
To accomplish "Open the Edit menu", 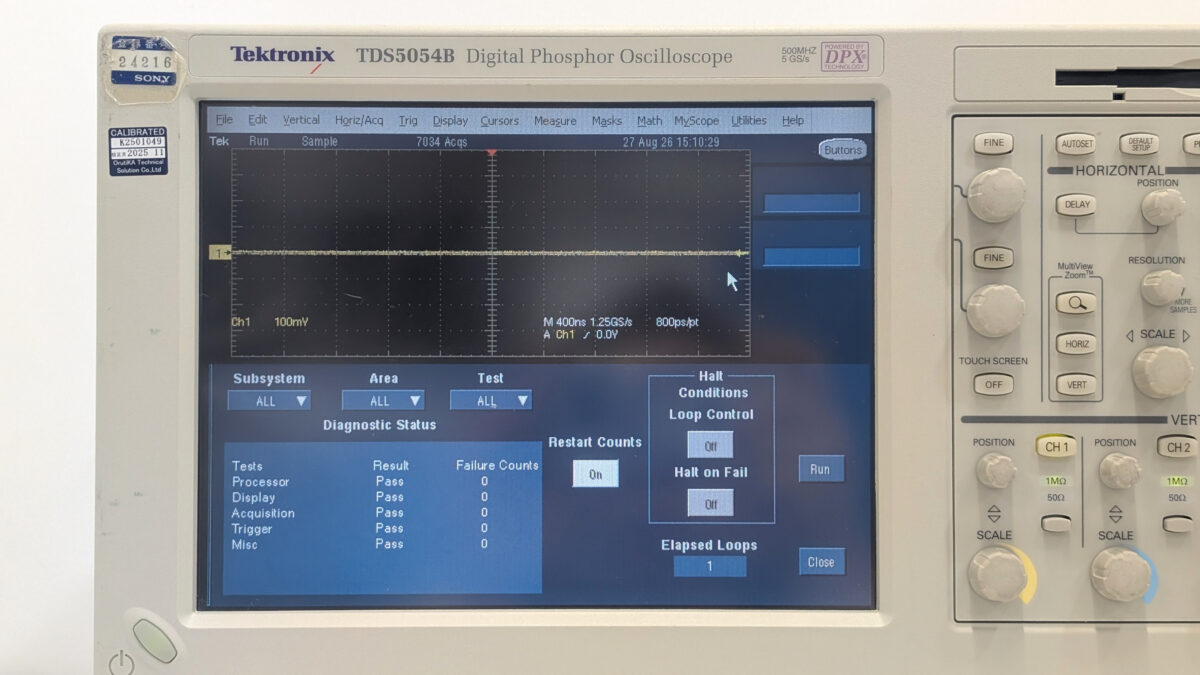I will coord(257,120).
